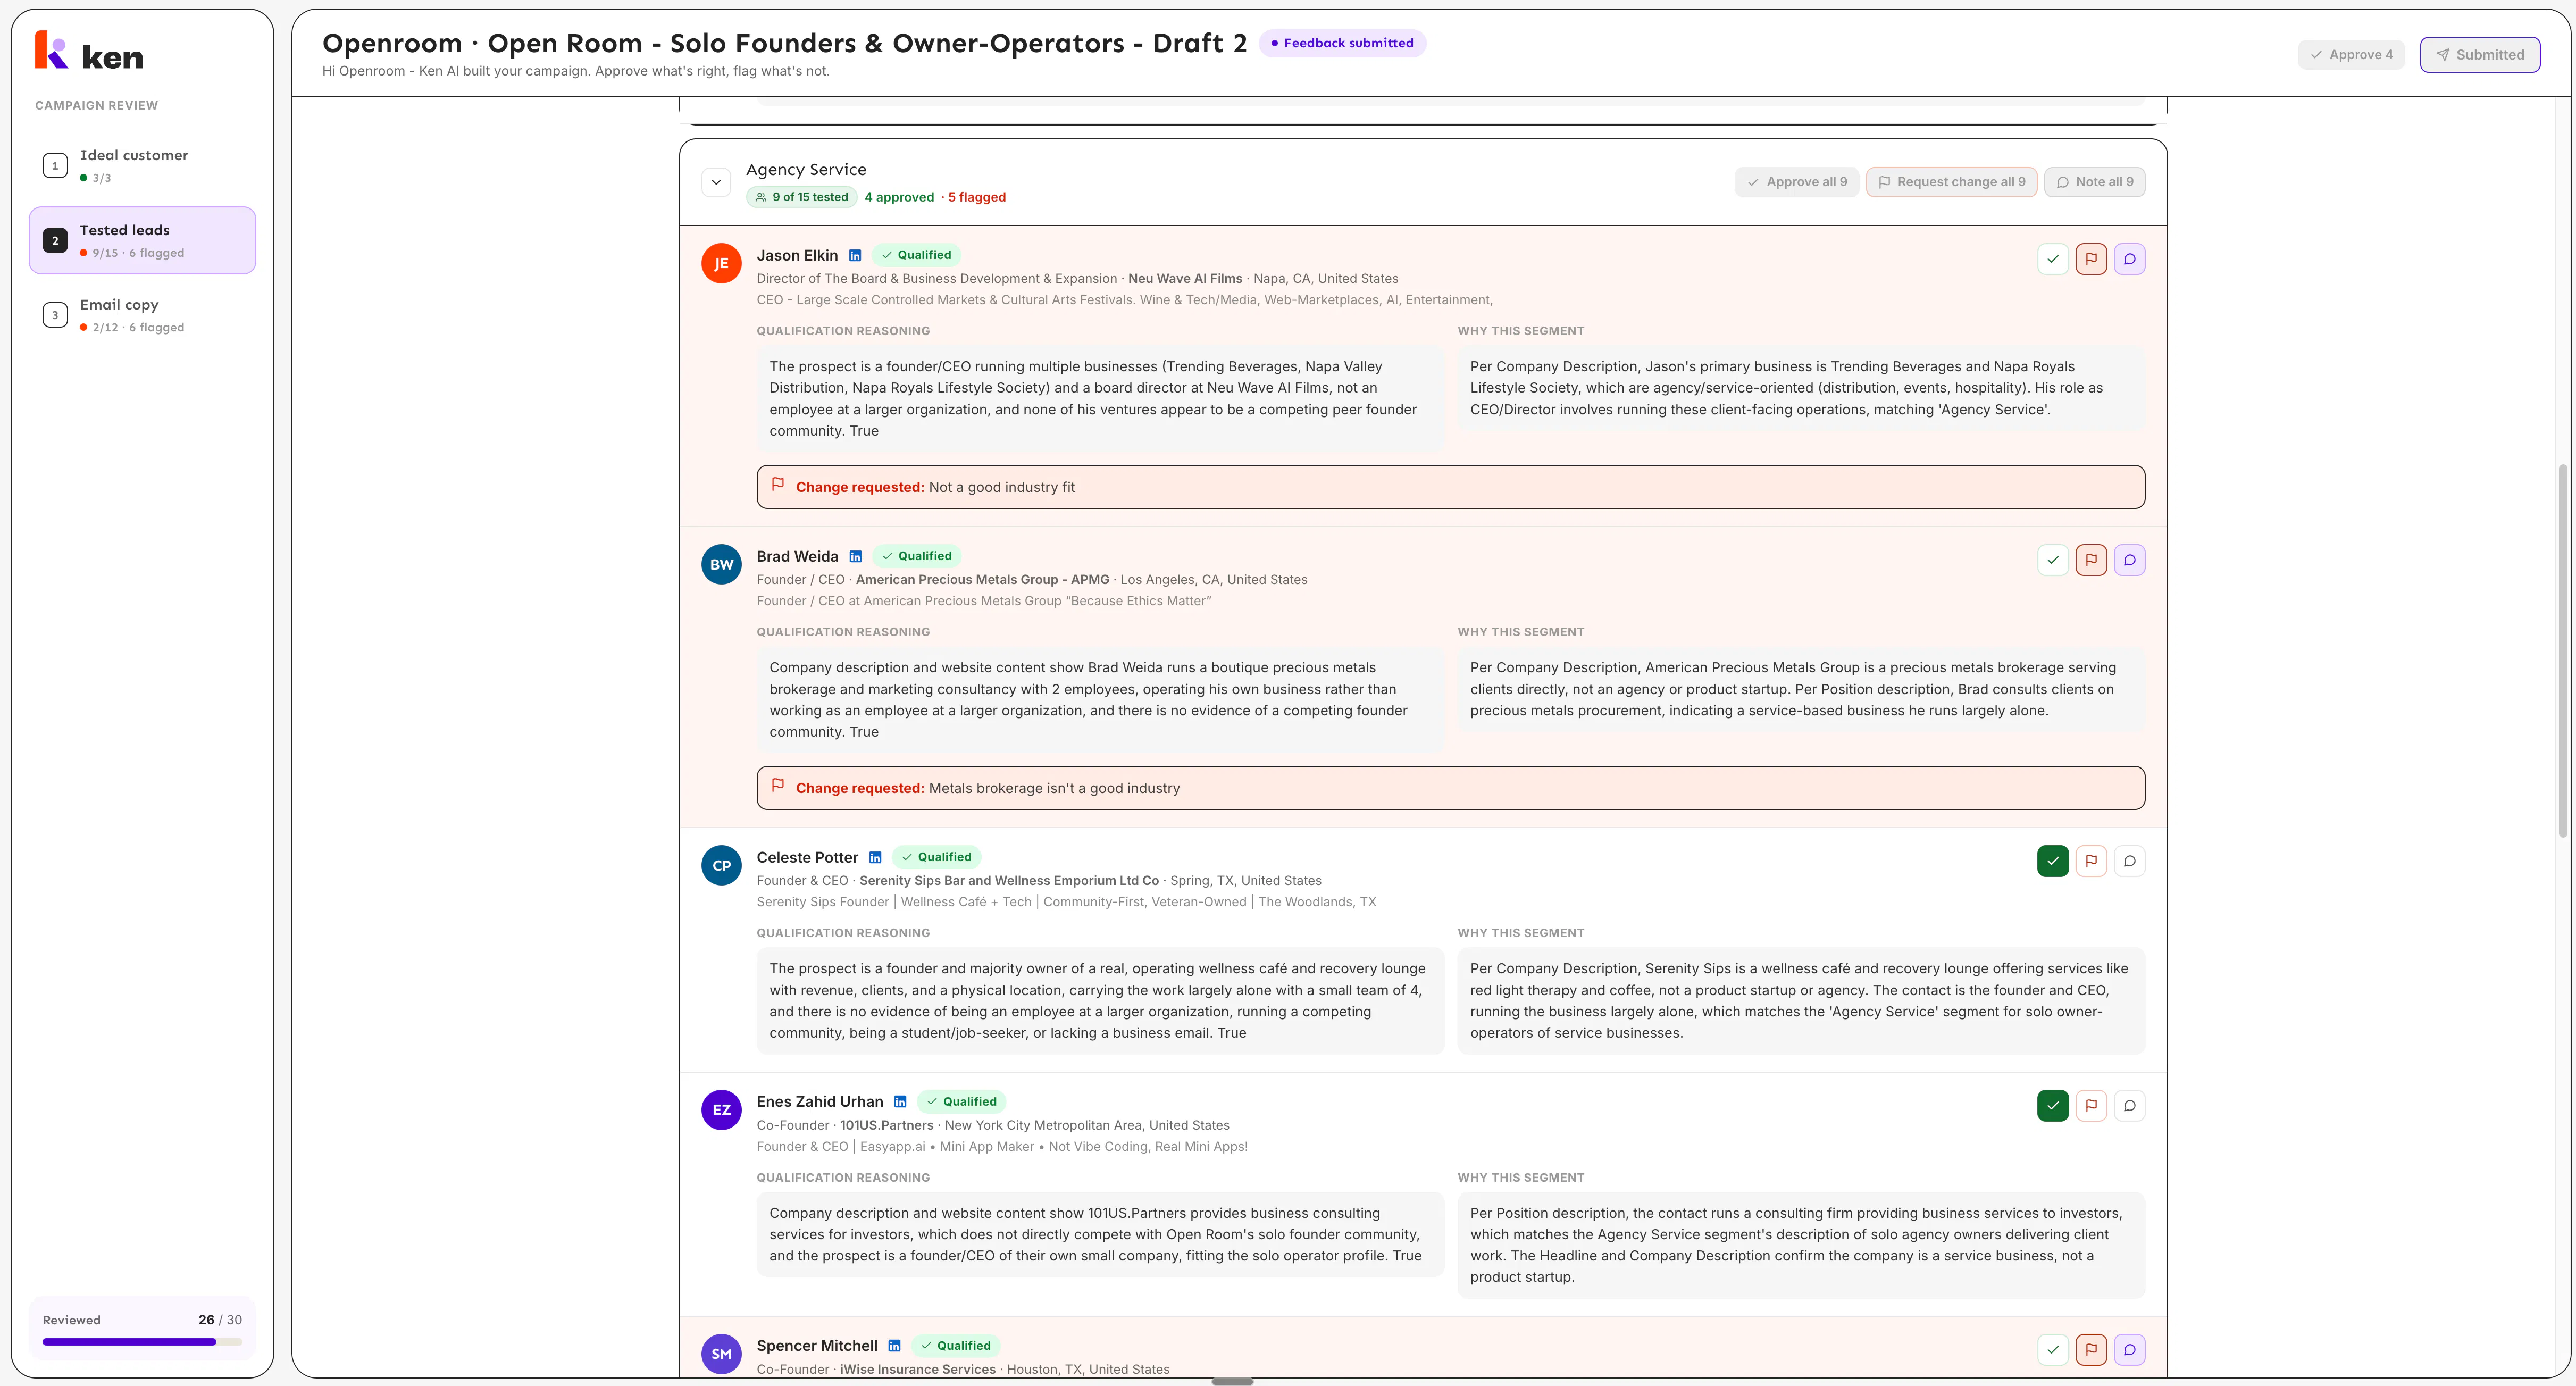Click Brad Weida's Qualified badge

point(917,556)
